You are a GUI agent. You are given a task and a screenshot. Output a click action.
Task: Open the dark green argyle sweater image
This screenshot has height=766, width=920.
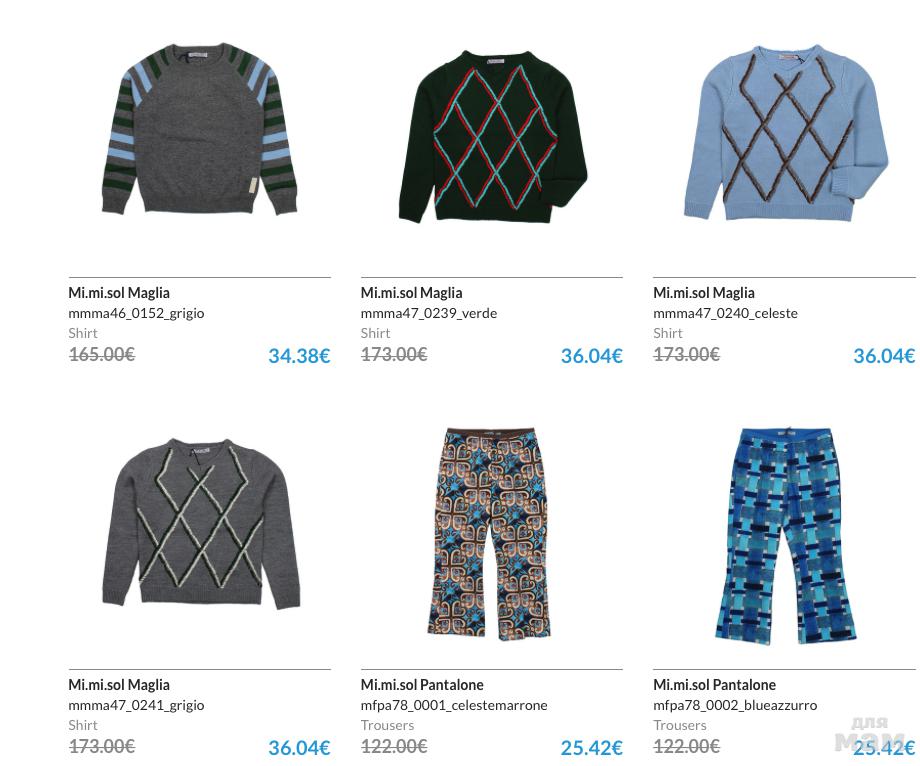(x=492, y=136)
